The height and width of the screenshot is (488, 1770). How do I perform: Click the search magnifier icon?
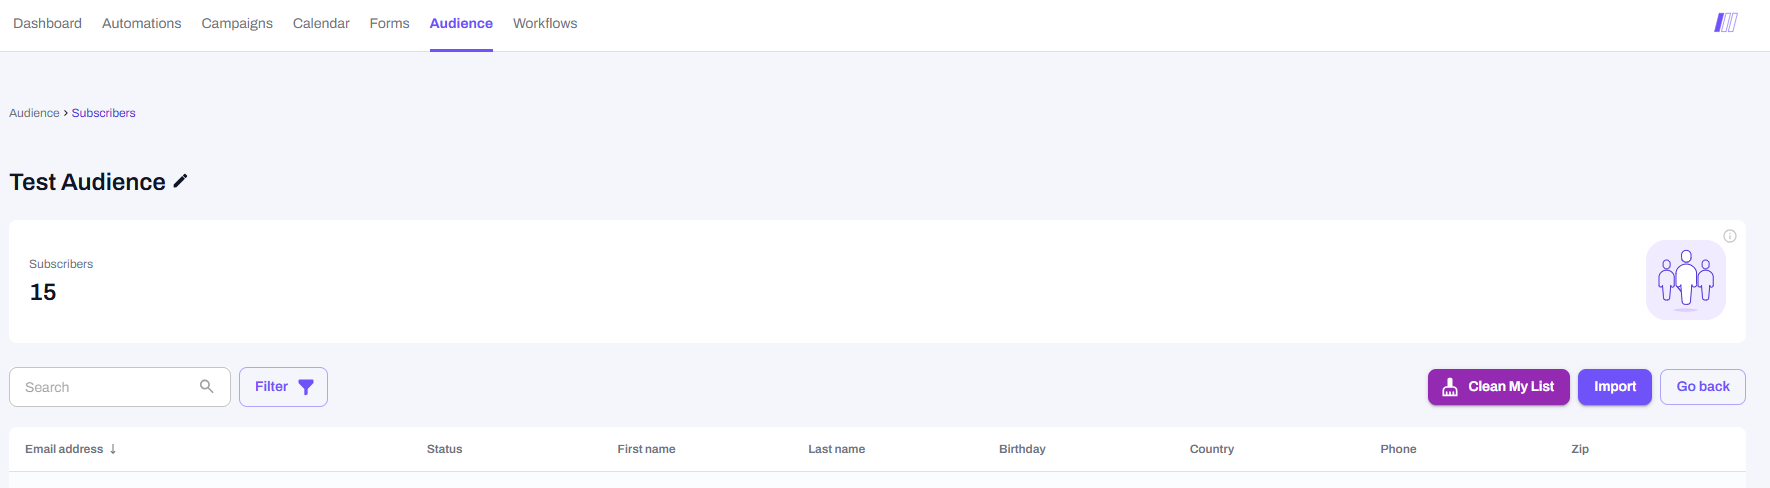(207, 386)
